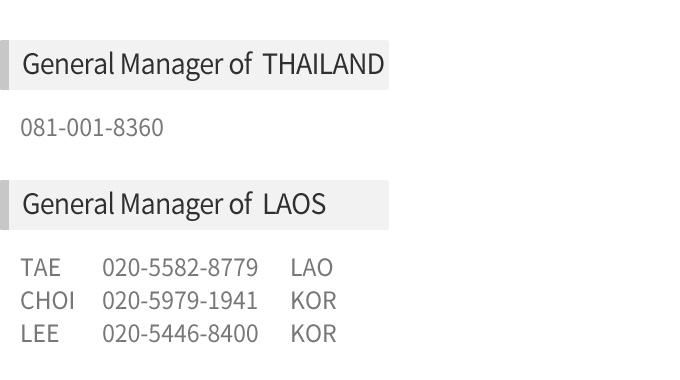Select the LAO language label
Viewport: 680px width, 380px height.
[312, 267]
